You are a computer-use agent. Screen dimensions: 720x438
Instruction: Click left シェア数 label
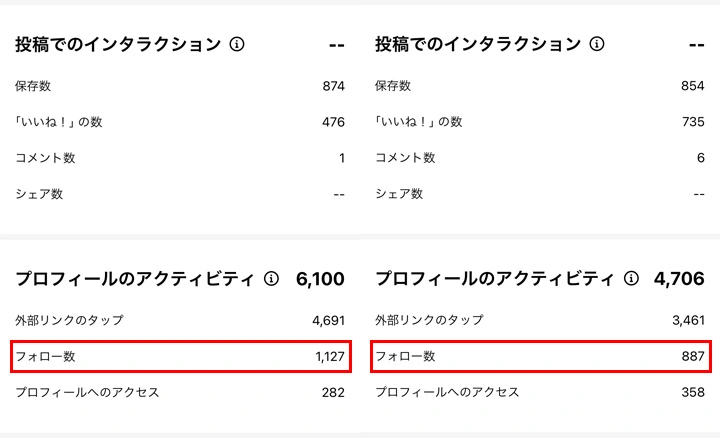pos(39,194)
